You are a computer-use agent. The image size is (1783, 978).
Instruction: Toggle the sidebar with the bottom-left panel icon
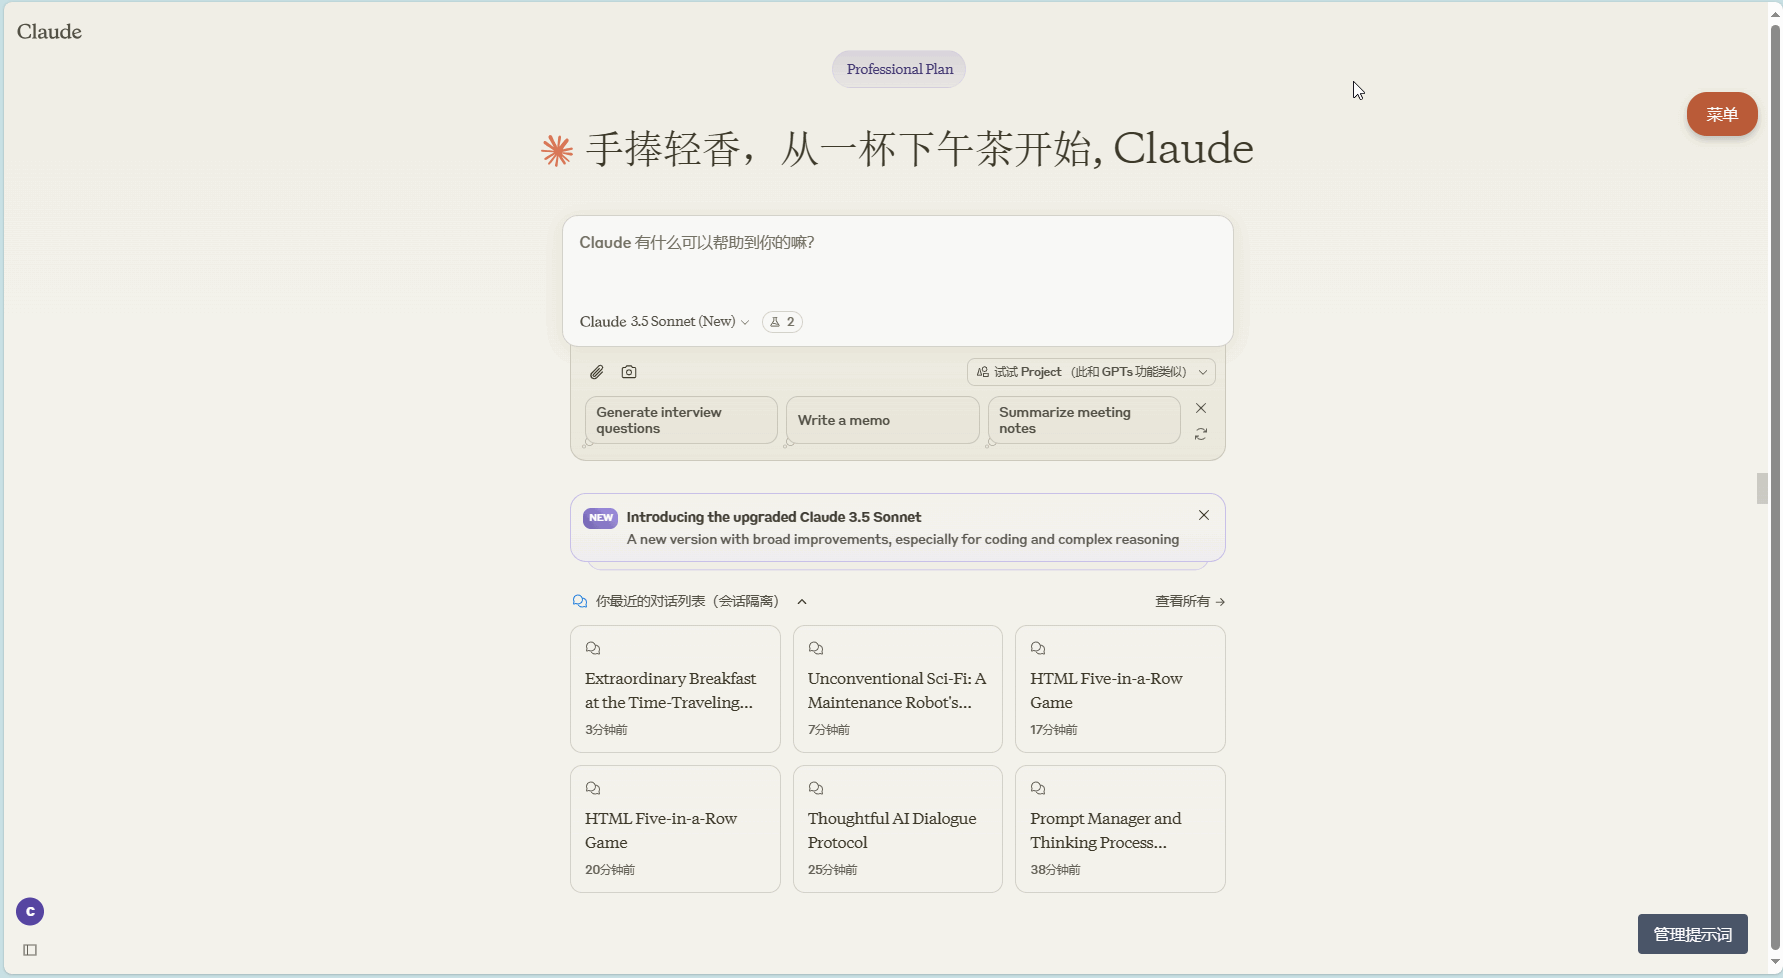[29, 950]
